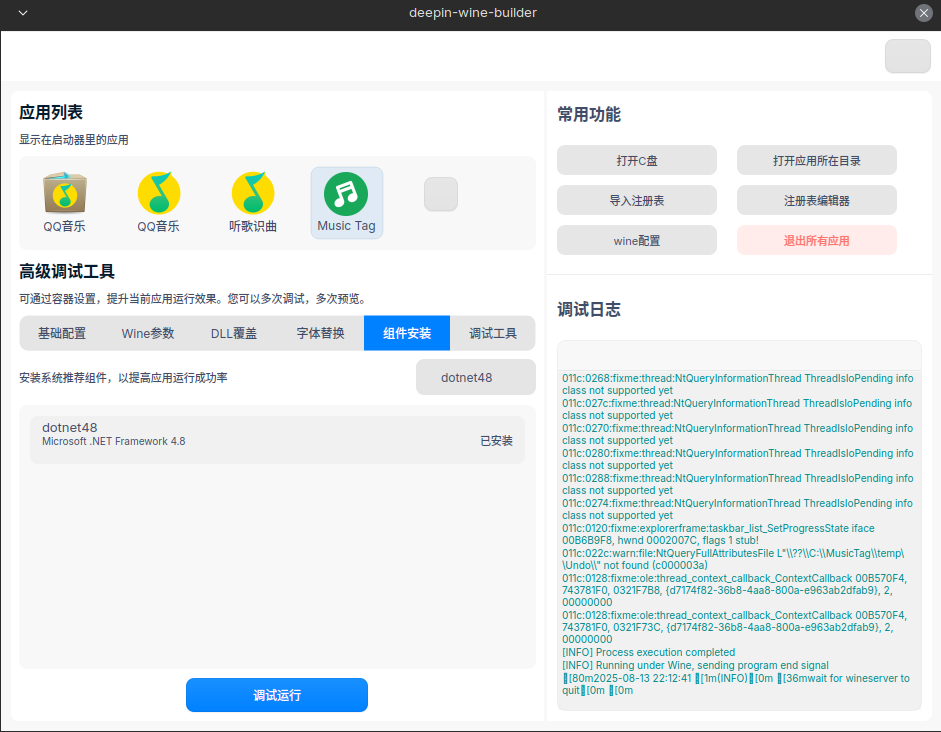Click the 高级调试工具 heading

coord(67,271)
